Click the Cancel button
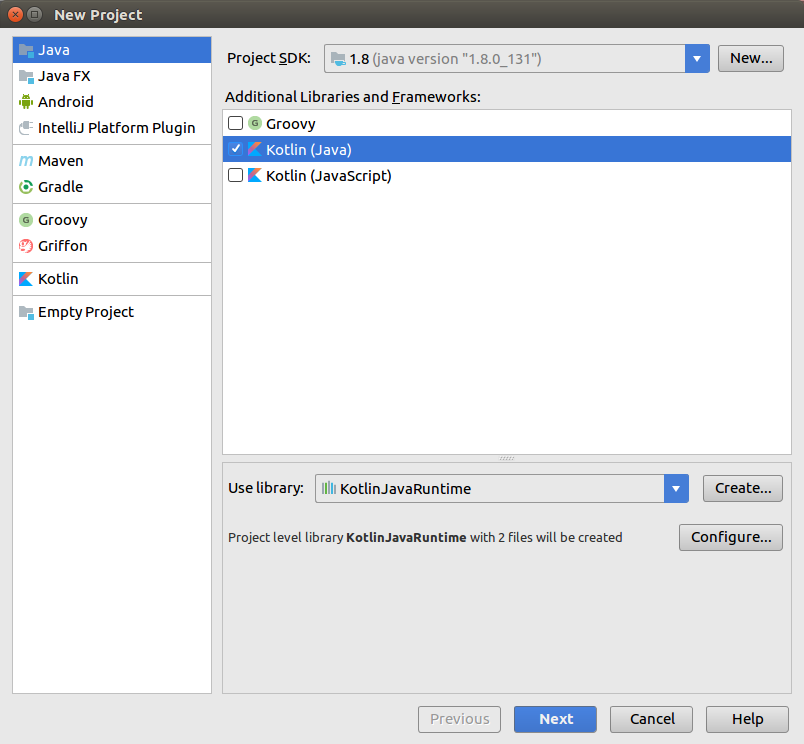This screenshot has width=804, height=744. point(651,719)
